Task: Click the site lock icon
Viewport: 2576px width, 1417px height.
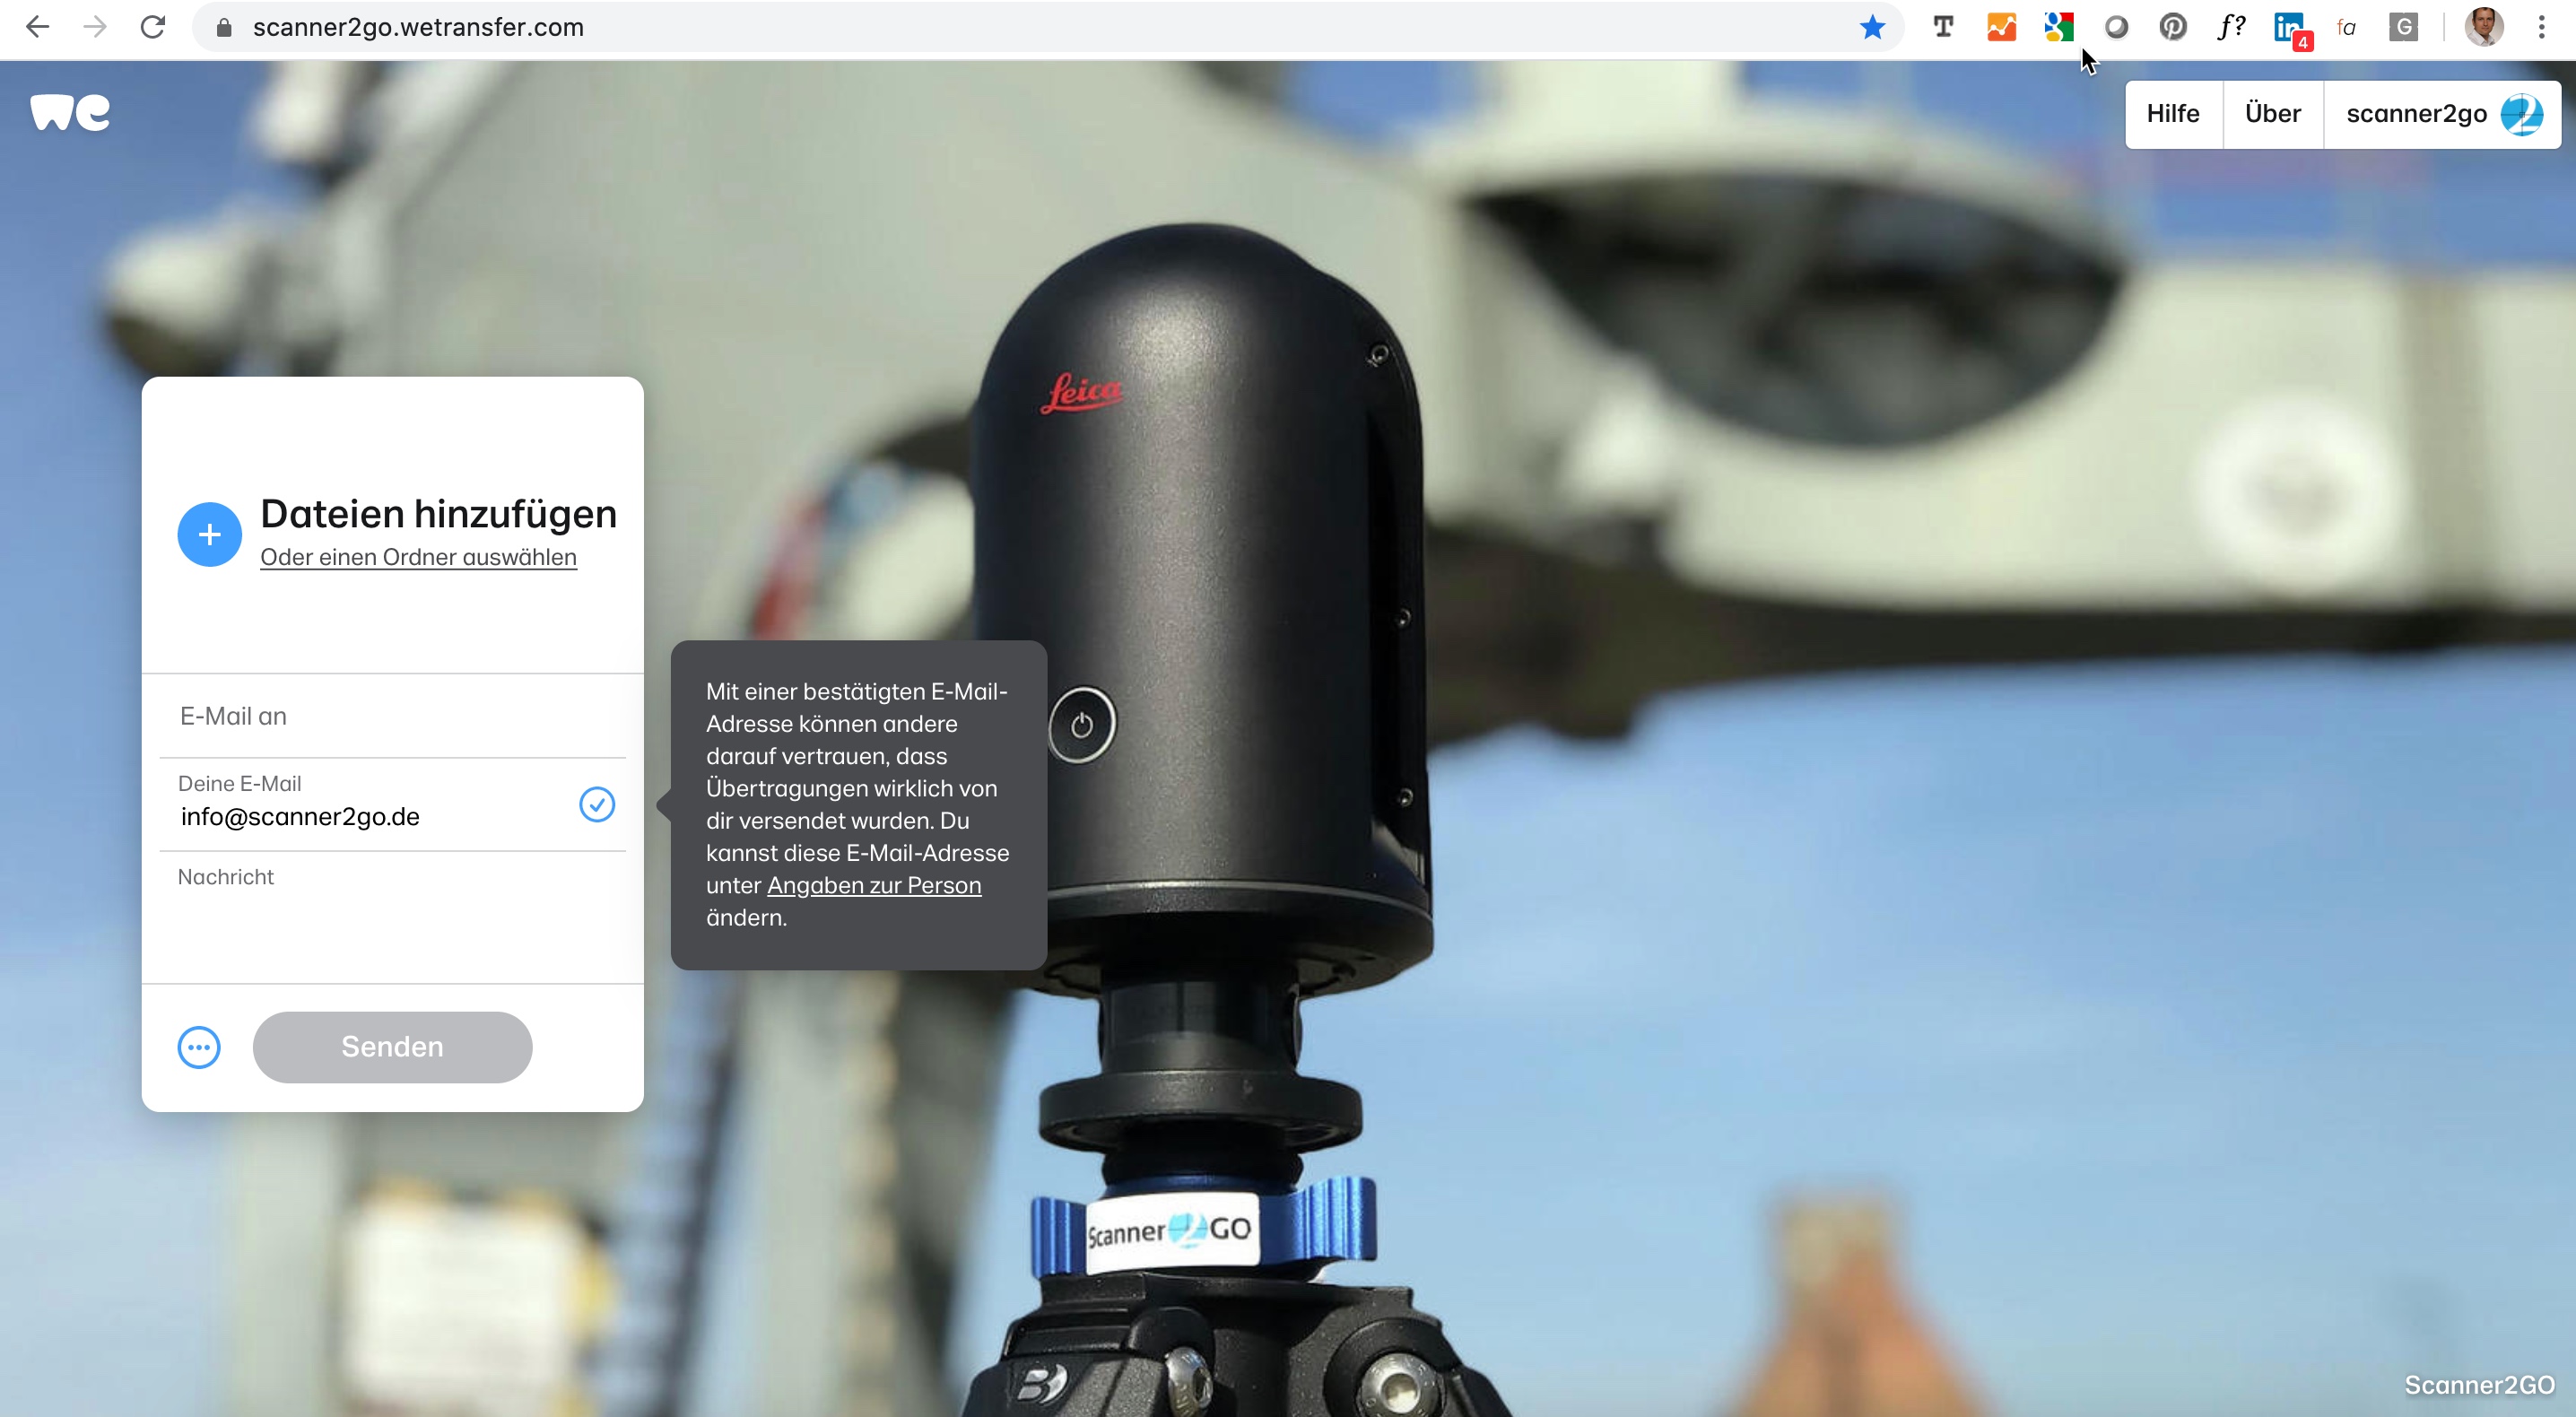Action: click(224, 27)
